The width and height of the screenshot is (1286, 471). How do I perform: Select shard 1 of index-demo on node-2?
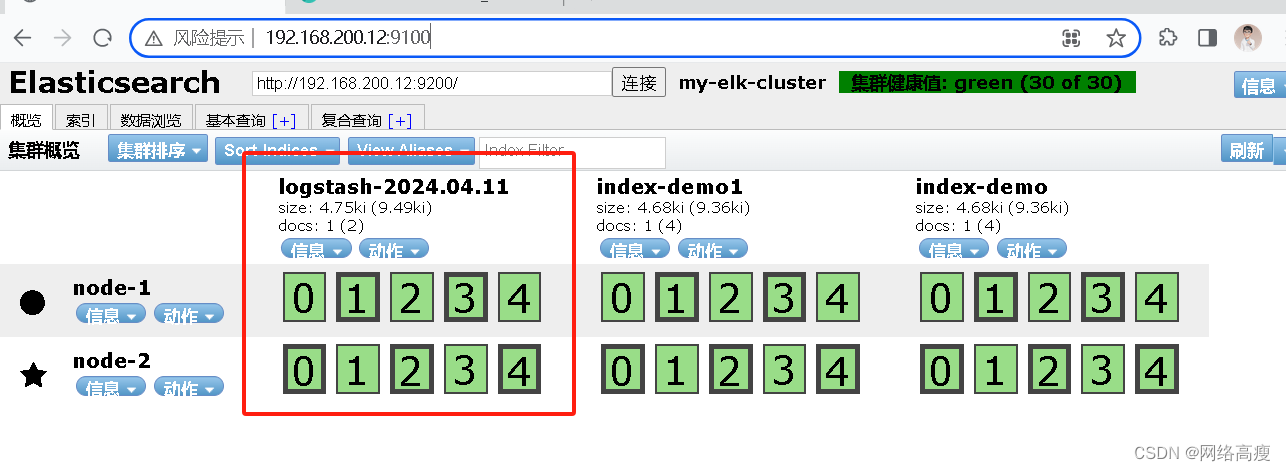click(995, 370)
